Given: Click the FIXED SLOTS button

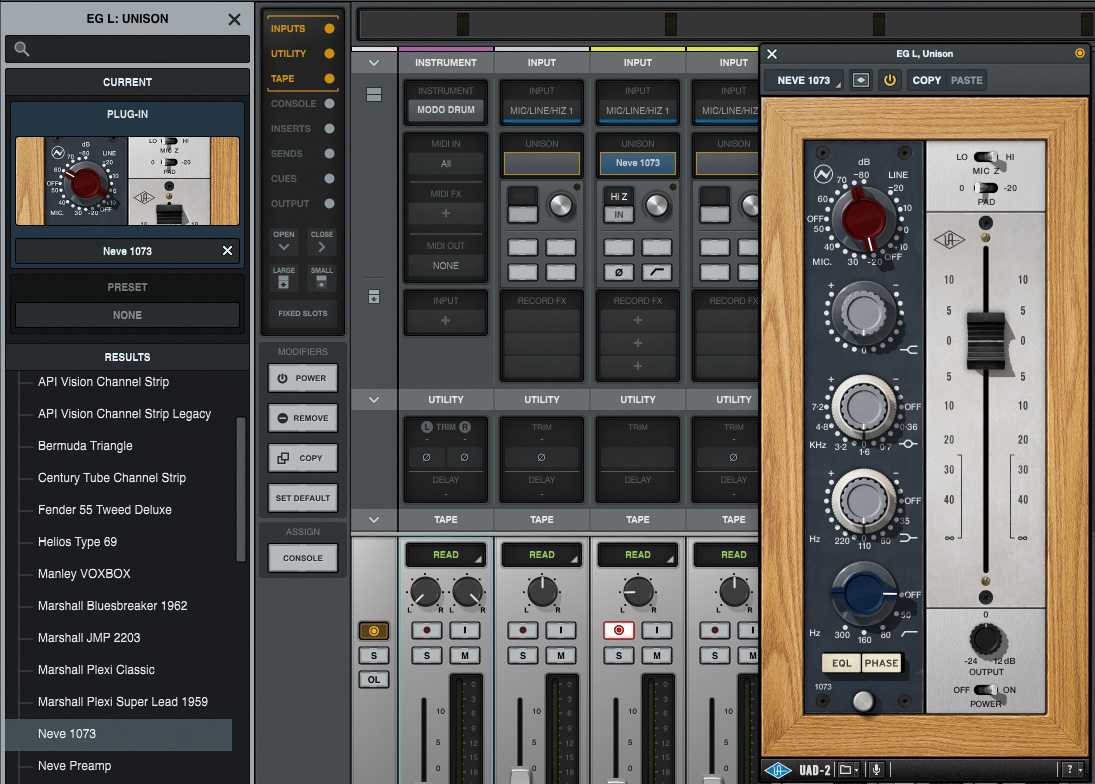Looking at the screenshot, I should (x=302, y=313).
